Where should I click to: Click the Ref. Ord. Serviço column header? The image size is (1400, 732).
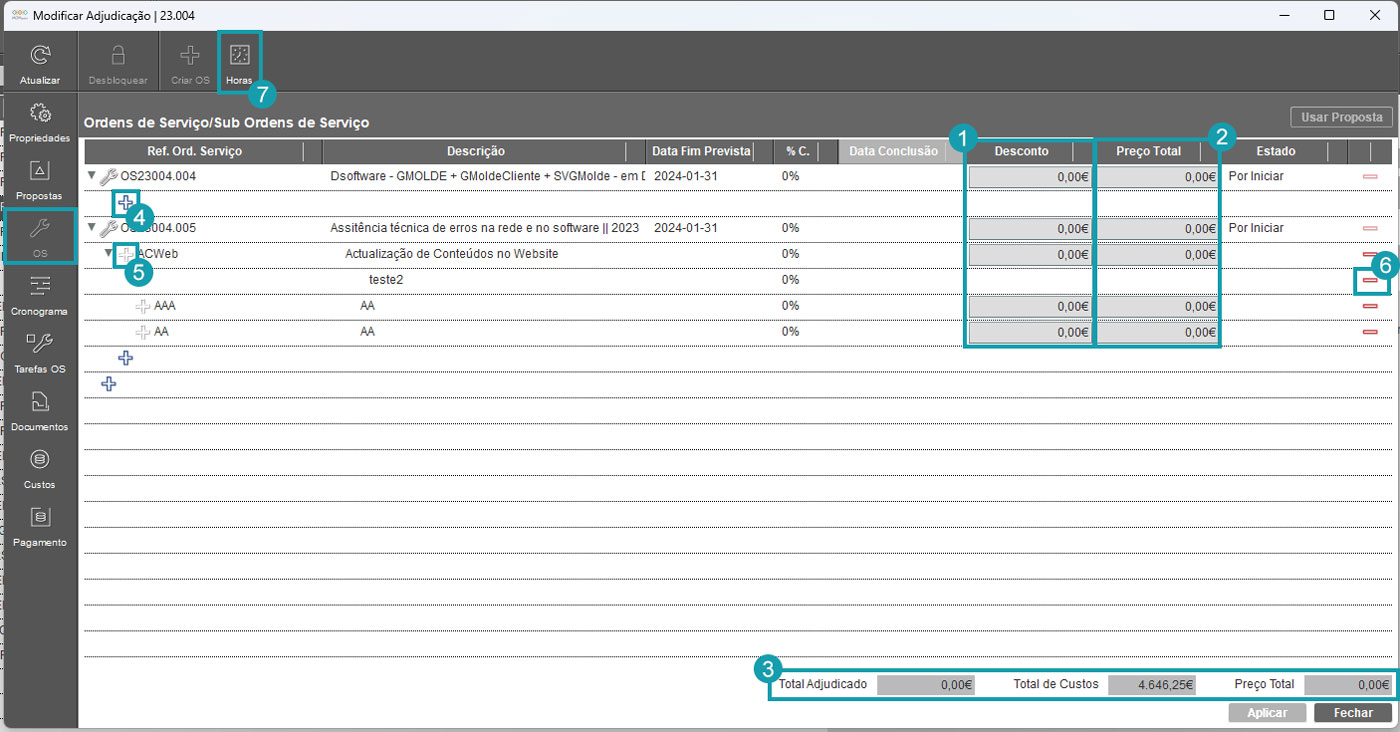pos(194,151)
